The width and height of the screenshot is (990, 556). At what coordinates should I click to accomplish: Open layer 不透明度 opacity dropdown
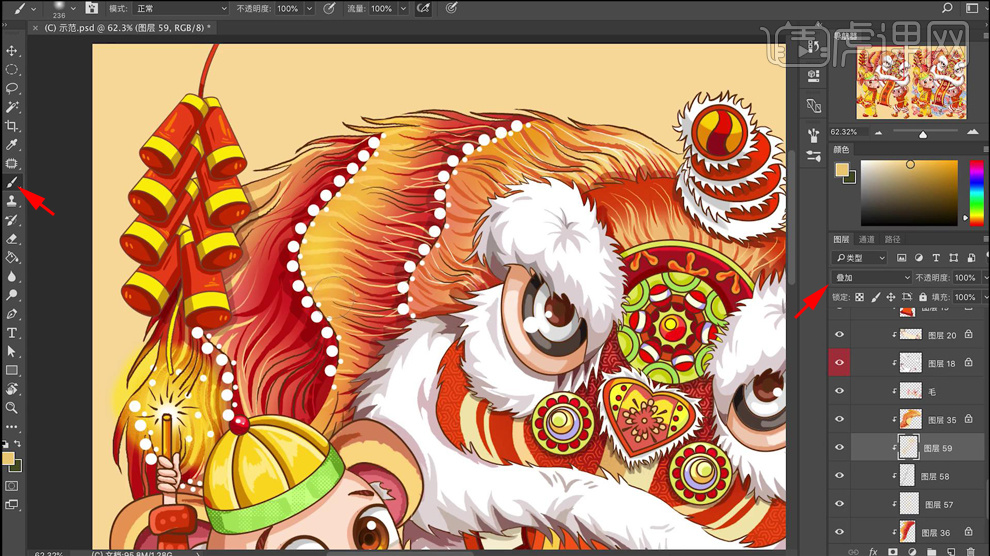984,278
